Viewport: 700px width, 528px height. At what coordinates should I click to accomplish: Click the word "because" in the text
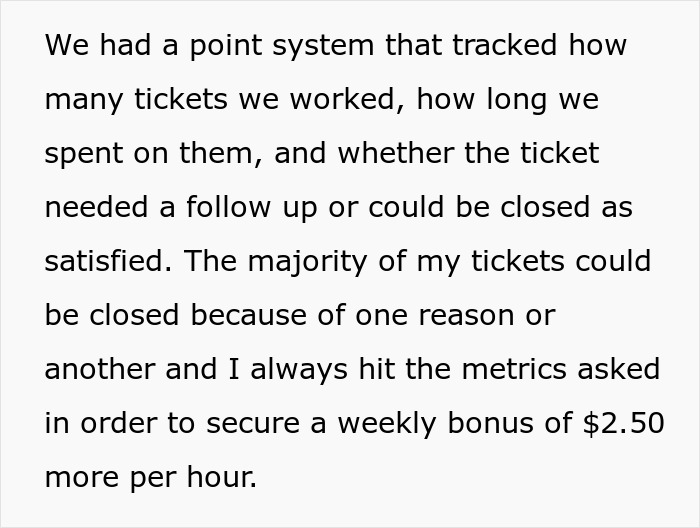[x=249, y=315]
